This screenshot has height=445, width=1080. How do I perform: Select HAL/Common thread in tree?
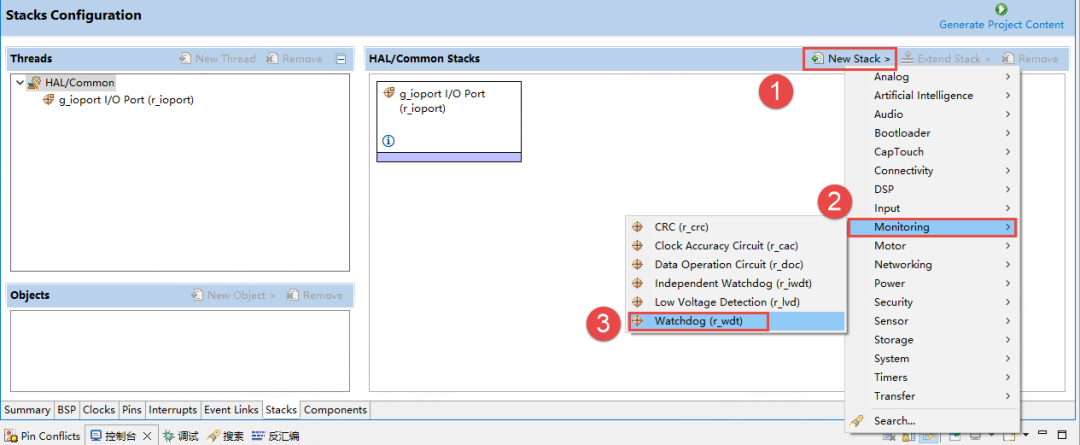click(71, 83)
